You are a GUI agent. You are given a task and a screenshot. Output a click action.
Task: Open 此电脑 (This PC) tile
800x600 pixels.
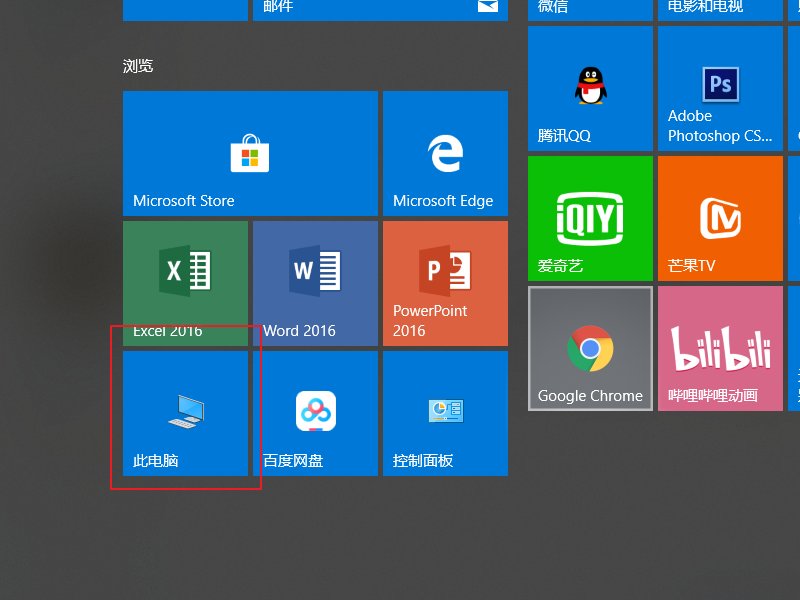pos(185,413)
